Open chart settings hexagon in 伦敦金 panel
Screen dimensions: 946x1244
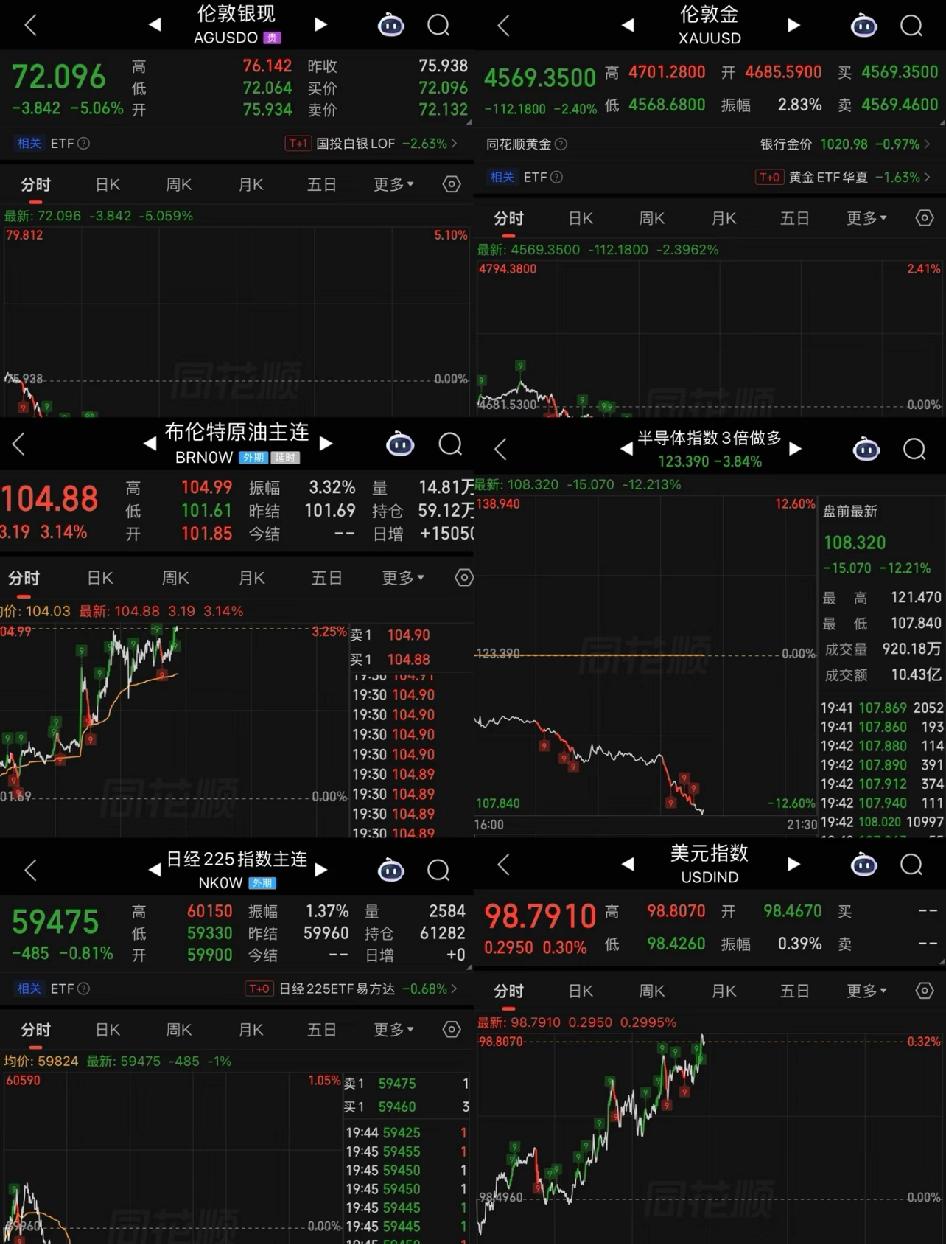coord(924,218)
